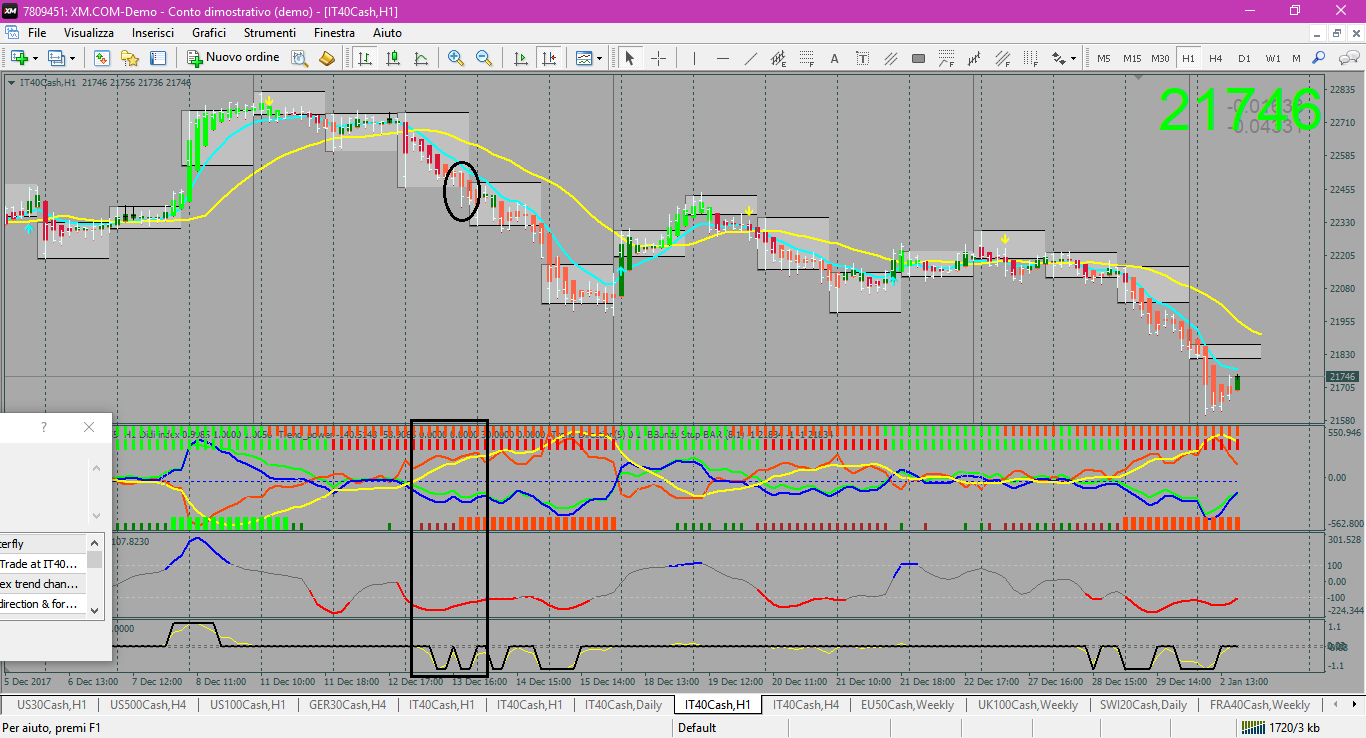
Task: Switch to the IT40Cash,Daily chart tab
Action: click(x=623, y=705)
